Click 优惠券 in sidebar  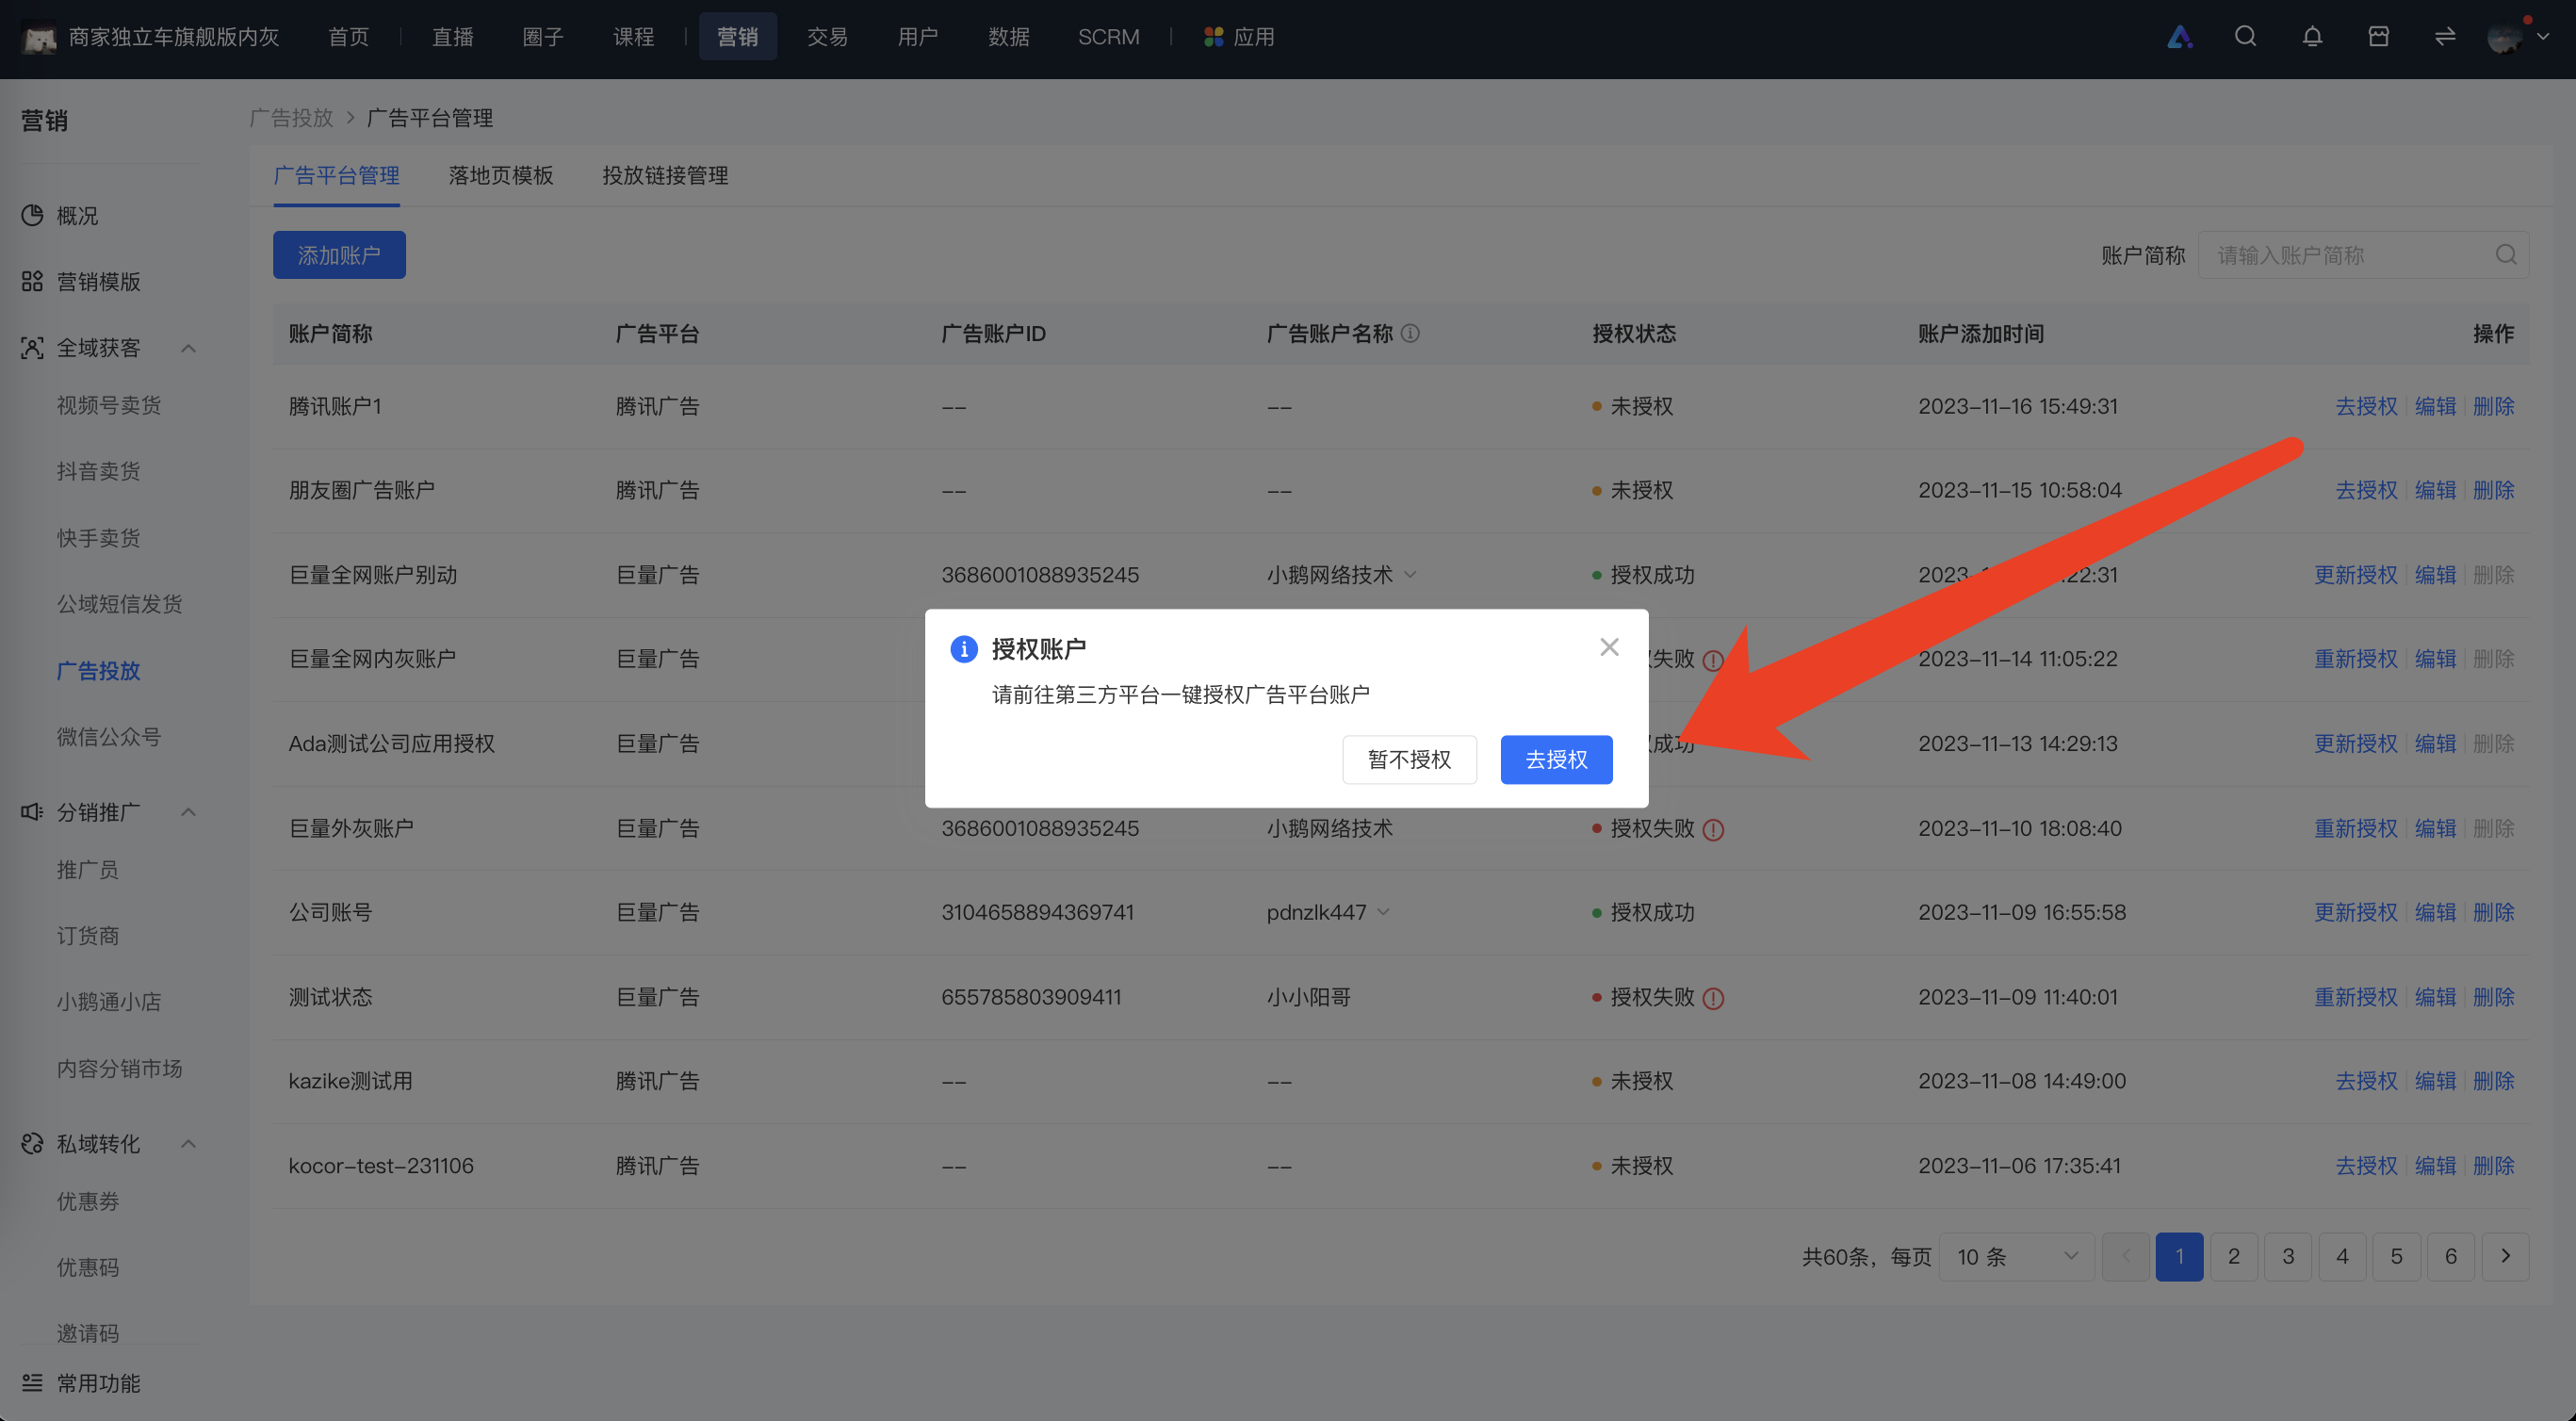(x=88, y=1201)
